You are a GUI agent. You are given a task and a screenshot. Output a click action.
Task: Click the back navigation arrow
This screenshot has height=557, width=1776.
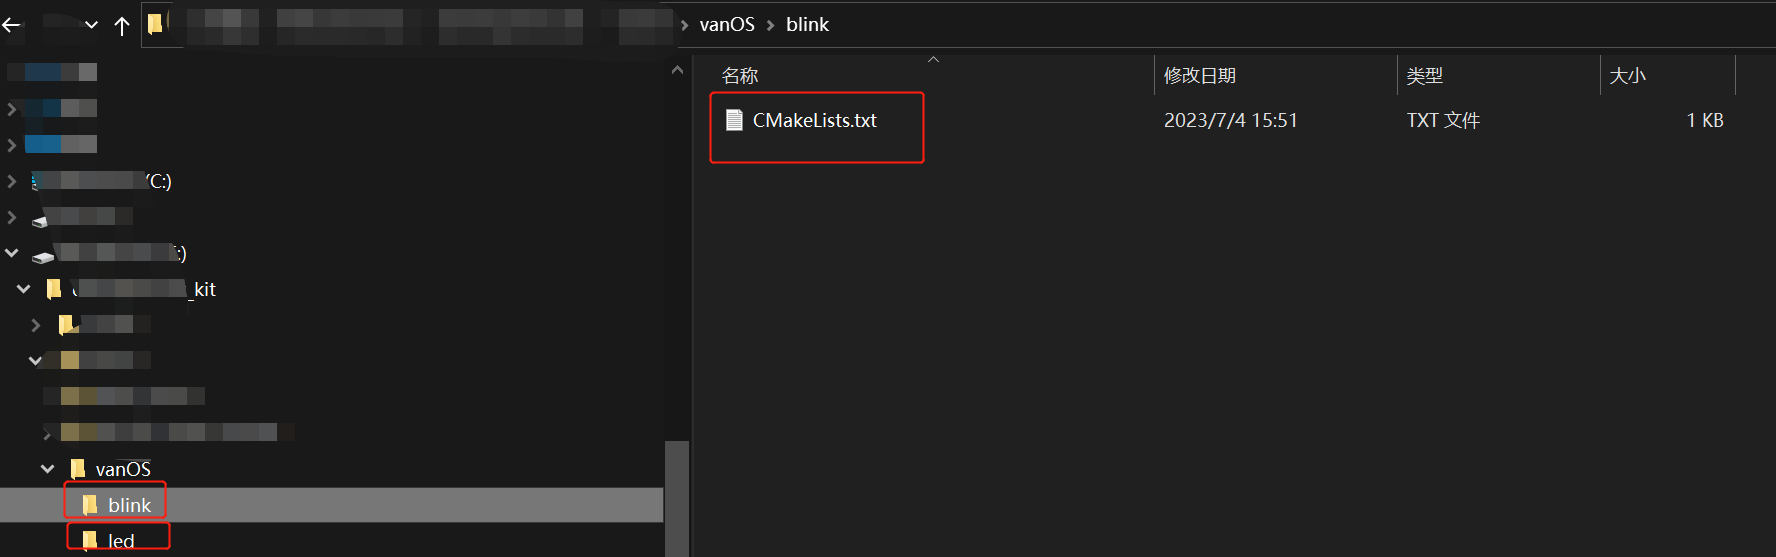[11, 25]
